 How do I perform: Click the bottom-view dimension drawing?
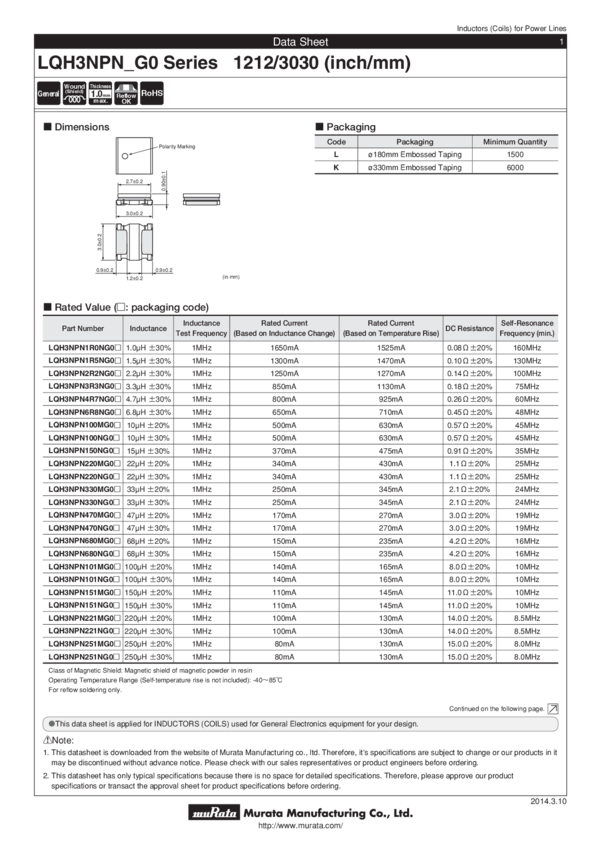pos(134,243)
